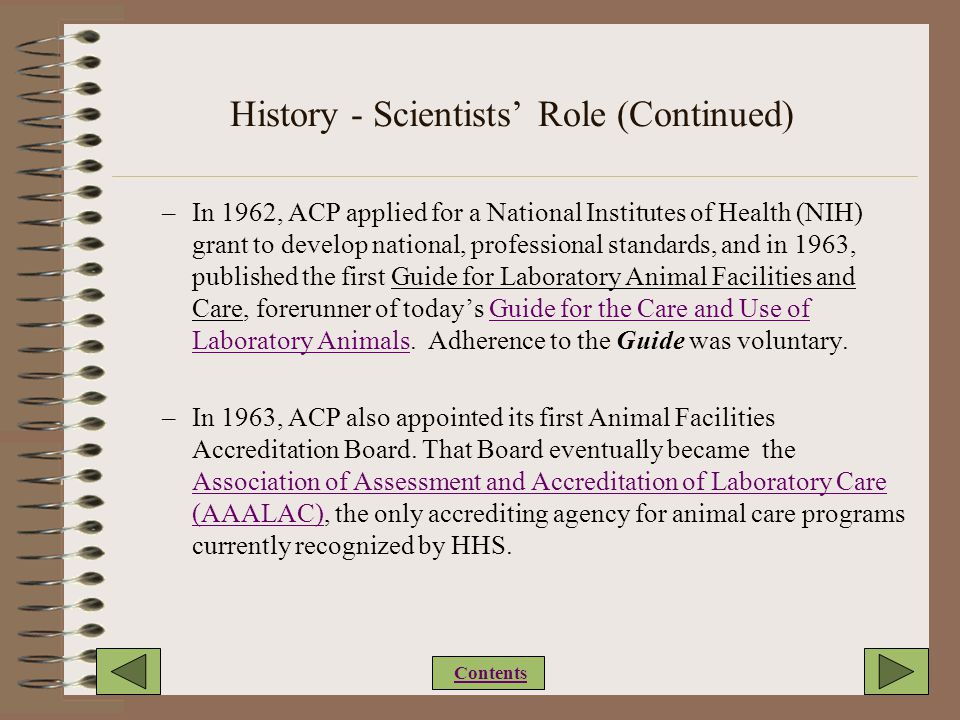Click the words 'National Institutes of Health'
Viewport: 960px width, 720px height.
pyautogui.click(x=639, y=213)
